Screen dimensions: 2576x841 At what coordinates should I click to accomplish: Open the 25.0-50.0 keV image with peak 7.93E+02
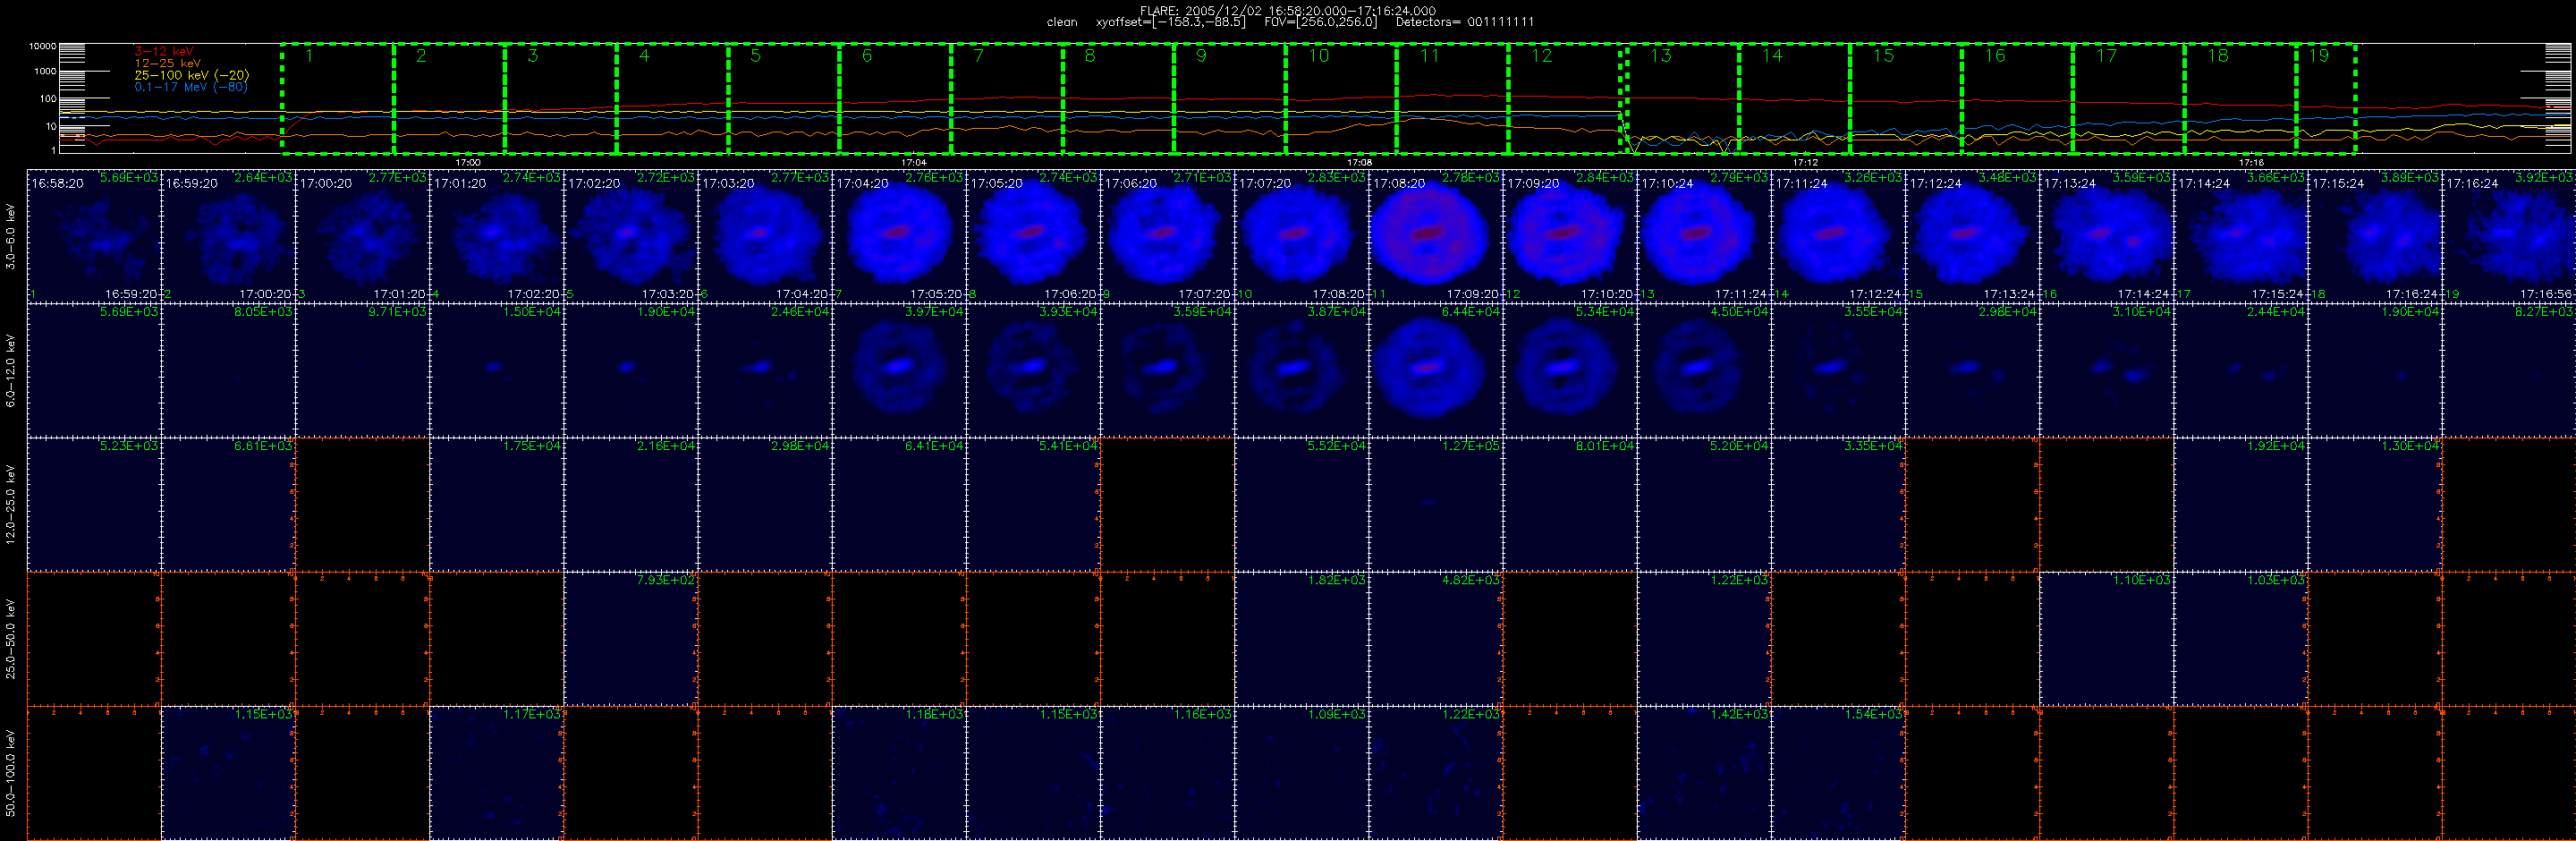click(631, 639)
